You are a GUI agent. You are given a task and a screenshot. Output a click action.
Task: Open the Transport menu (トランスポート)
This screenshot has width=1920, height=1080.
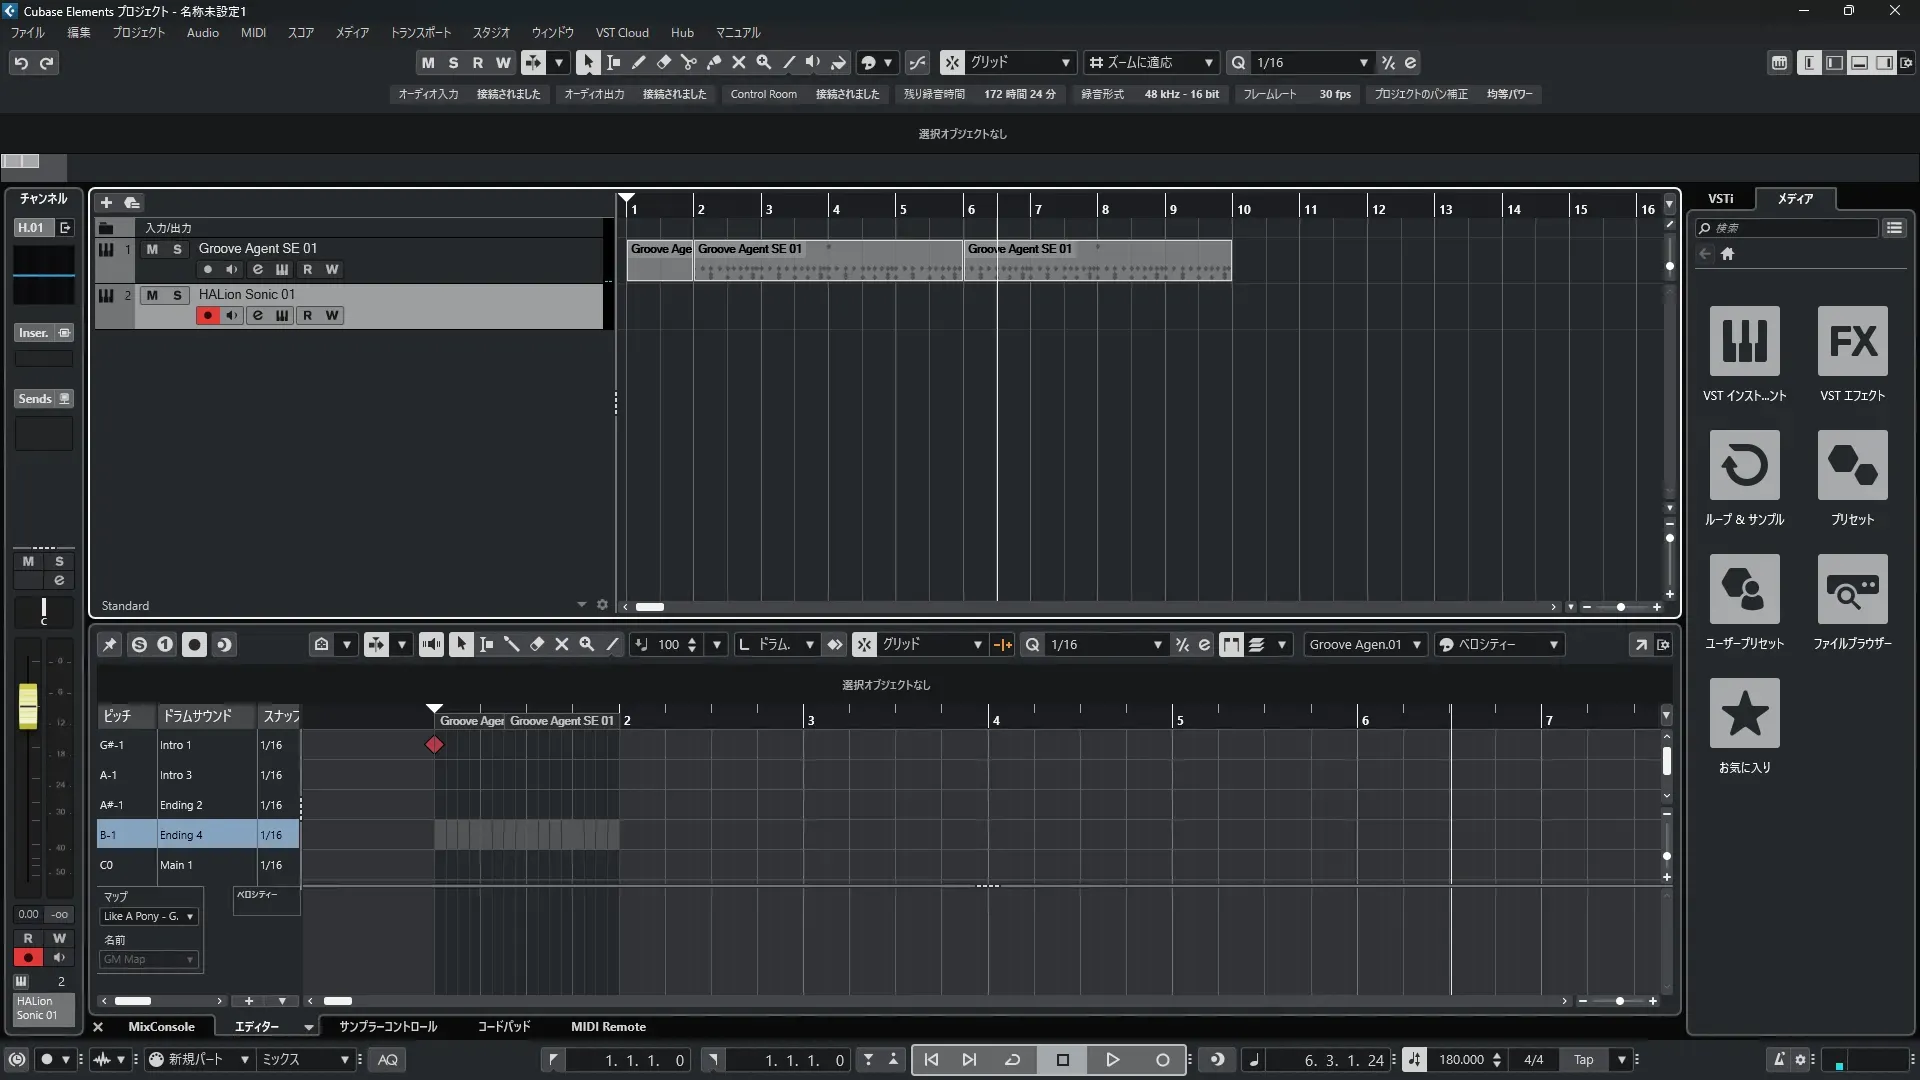(420, 32)
